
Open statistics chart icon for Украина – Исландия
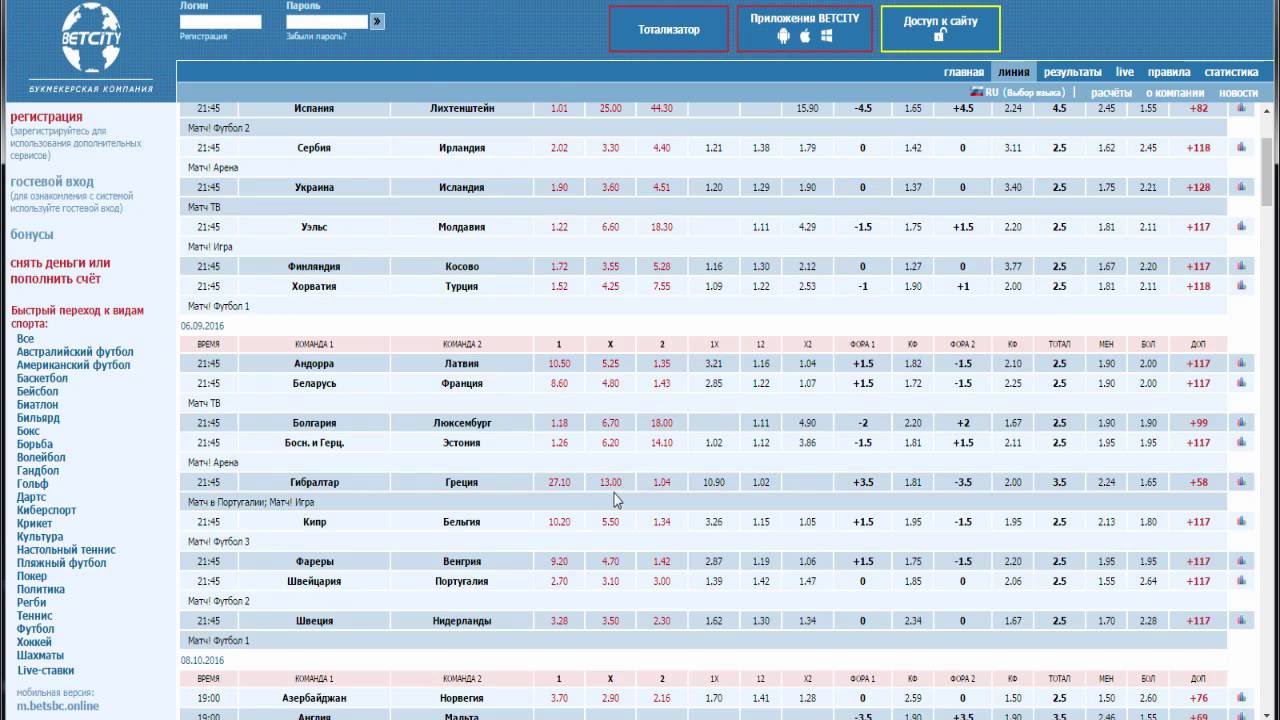pos(1242,187)
